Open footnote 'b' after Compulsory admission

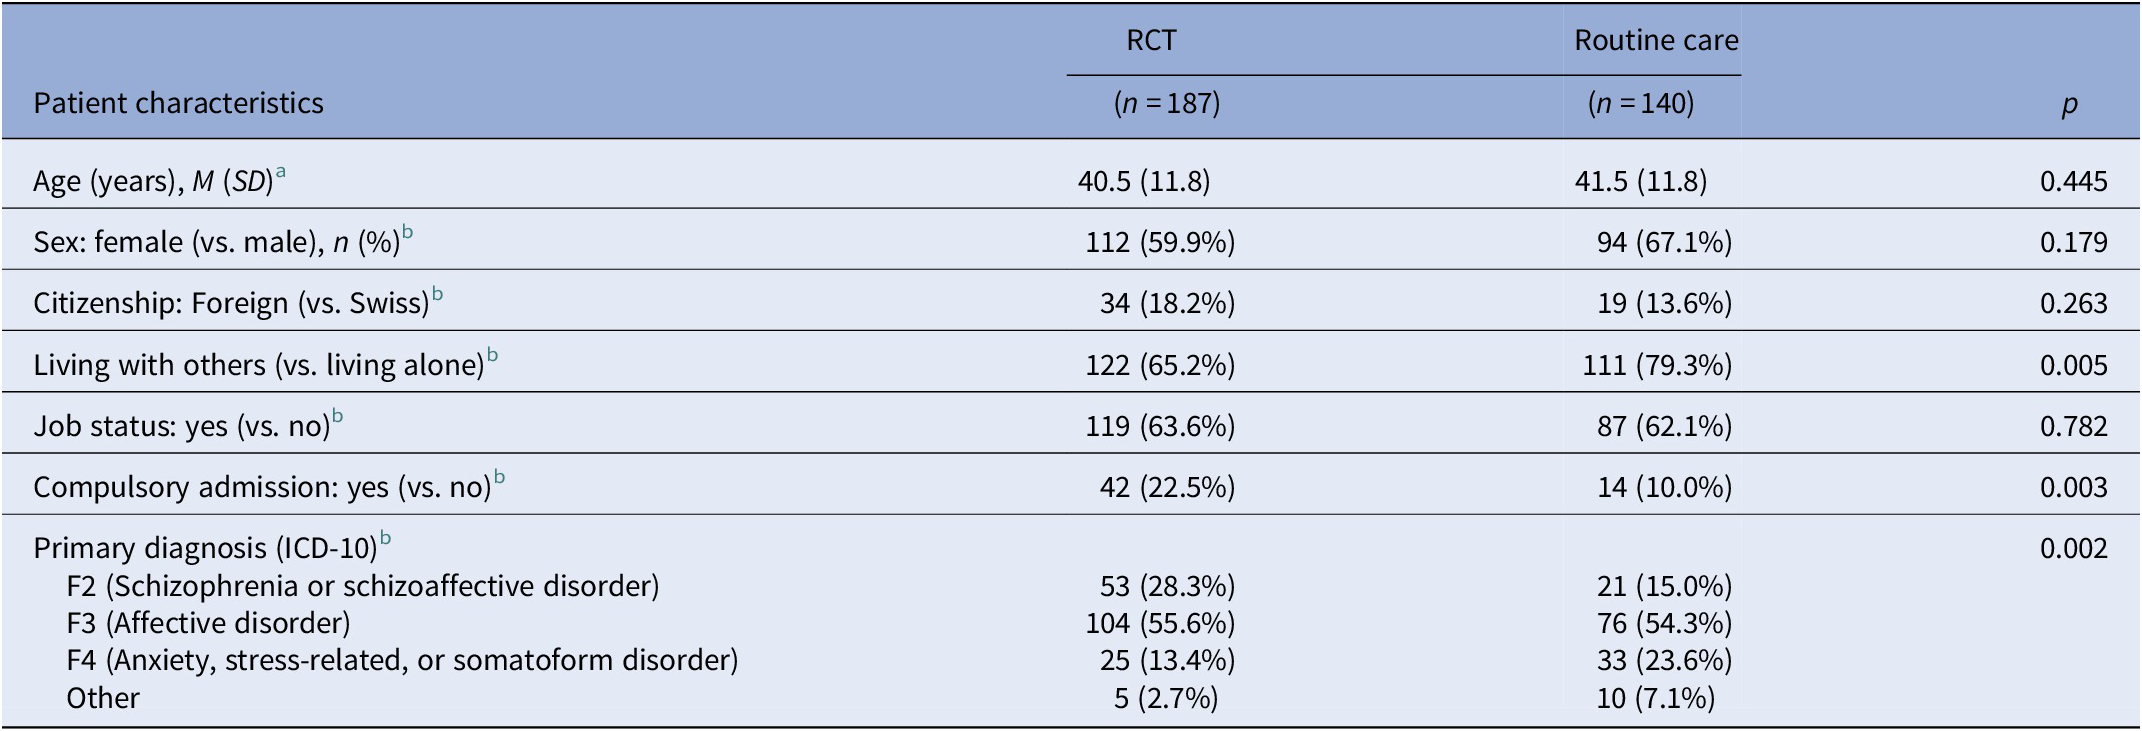click(499, 477)
